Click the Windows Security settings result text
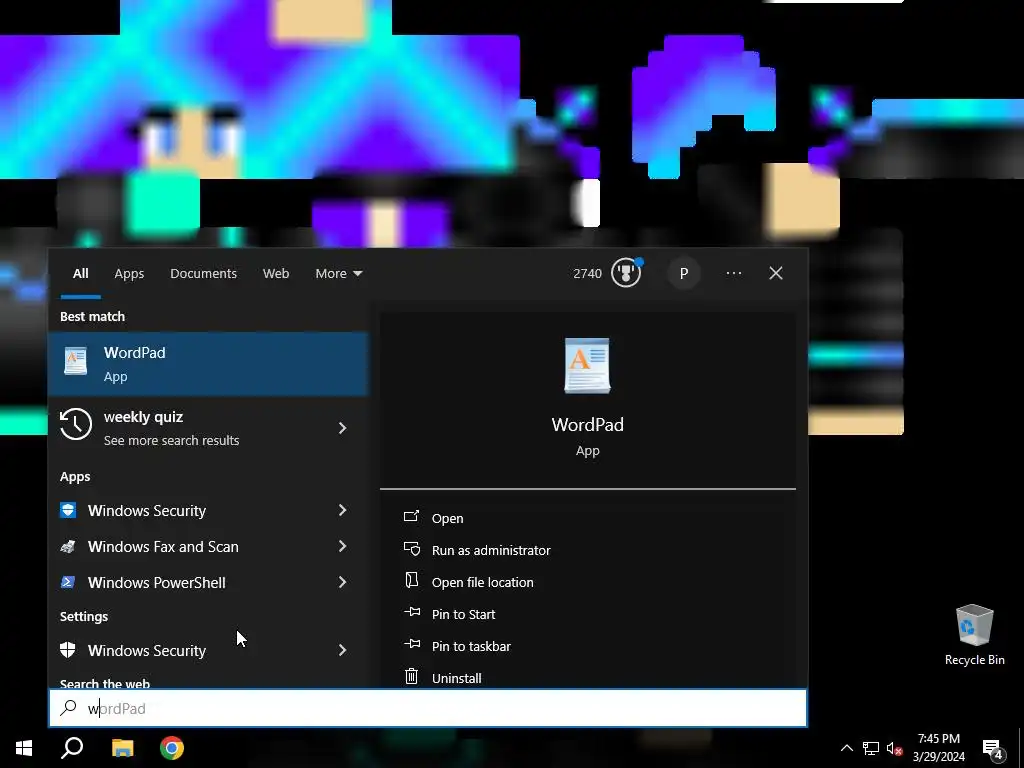 147,650
